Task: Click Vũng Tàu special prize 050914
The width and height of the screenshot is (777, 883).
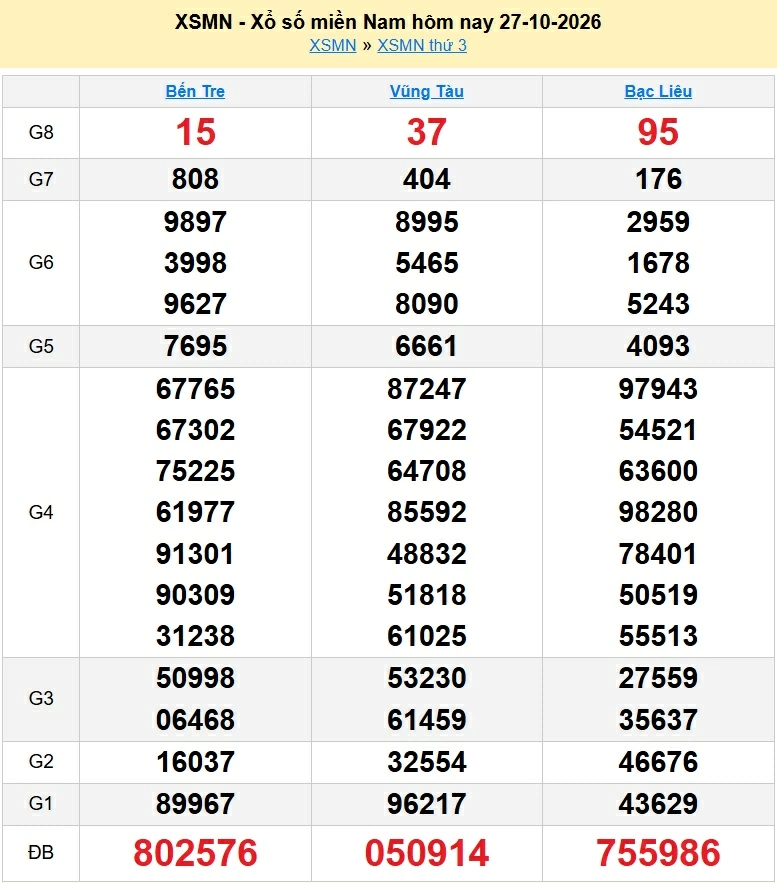Action: click(x=427, y=853)
